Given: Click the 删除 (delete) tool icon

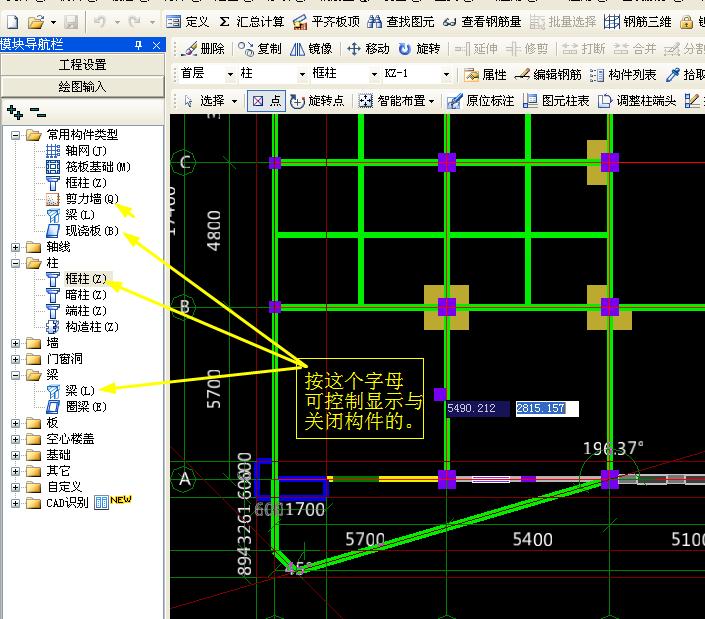Looking at the screenshot, I should [190, 49].
